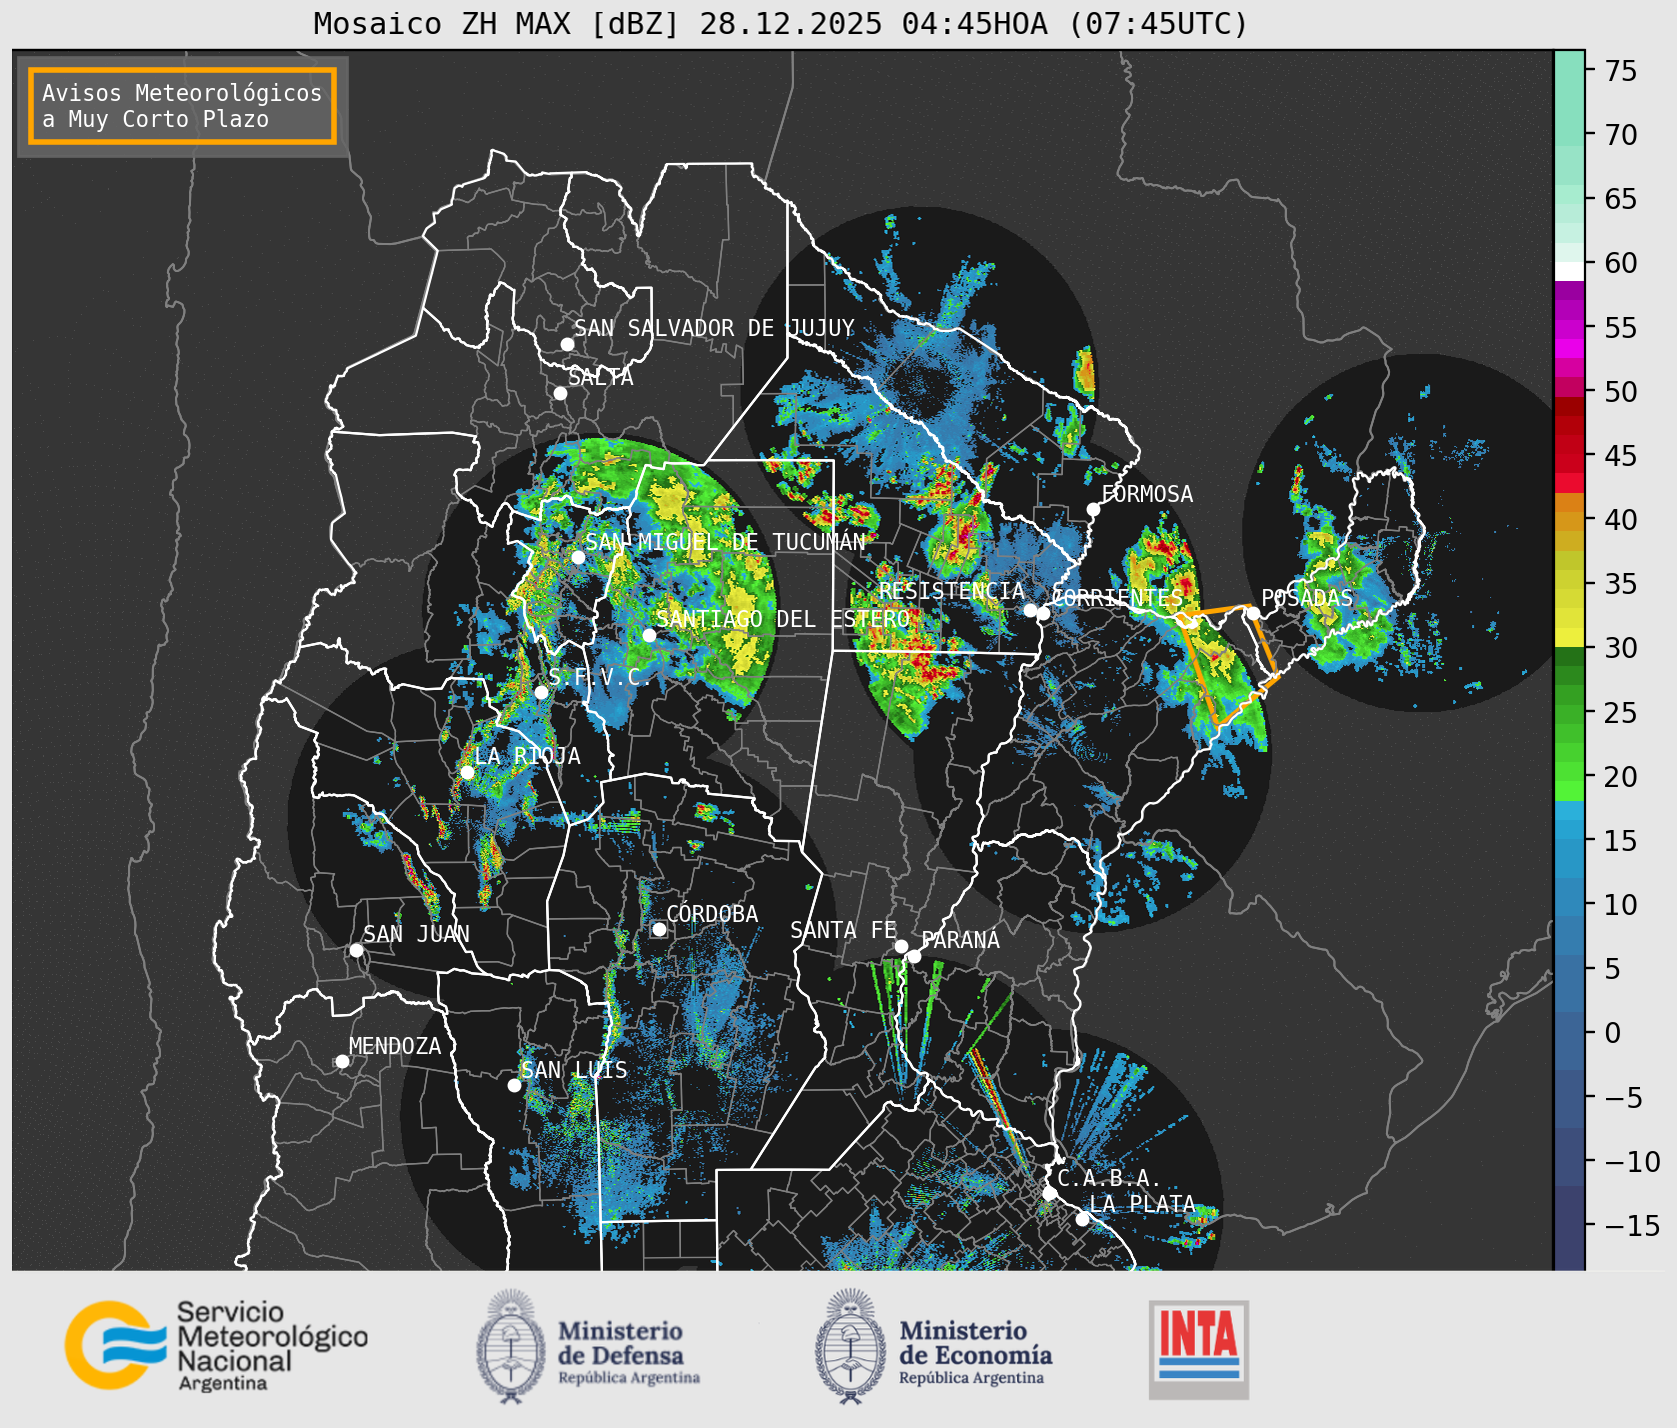
Task: Click the 75 dBZ label on color scale
Action: coord(1621,71)
